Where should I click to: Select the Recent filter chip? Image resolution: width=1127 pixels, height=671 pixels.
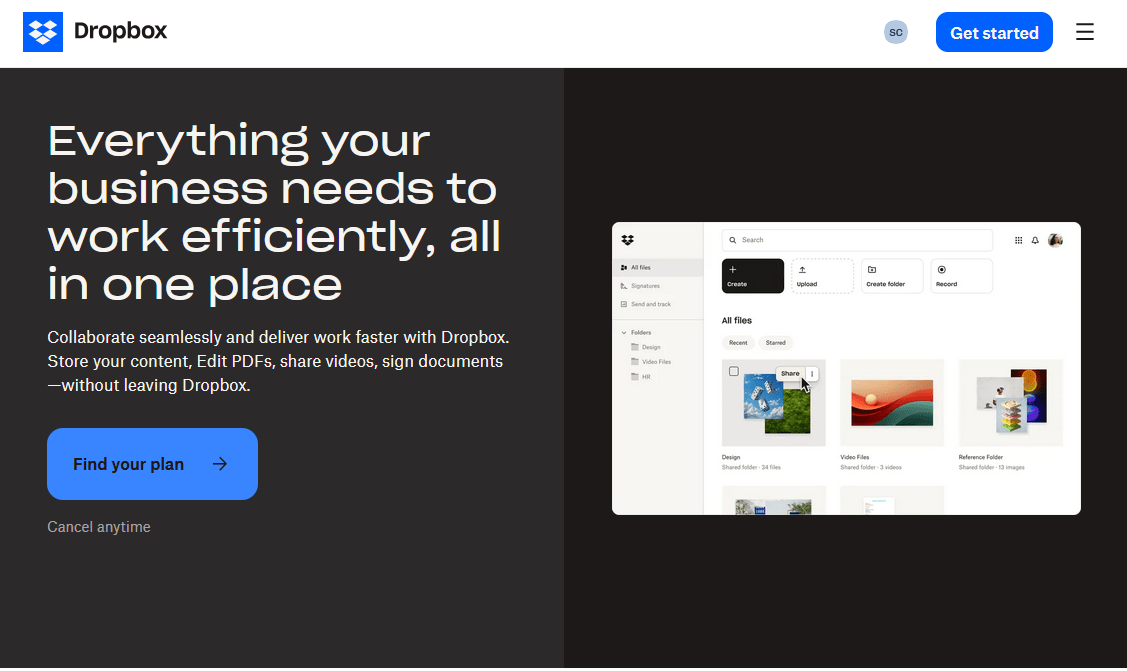738,343
